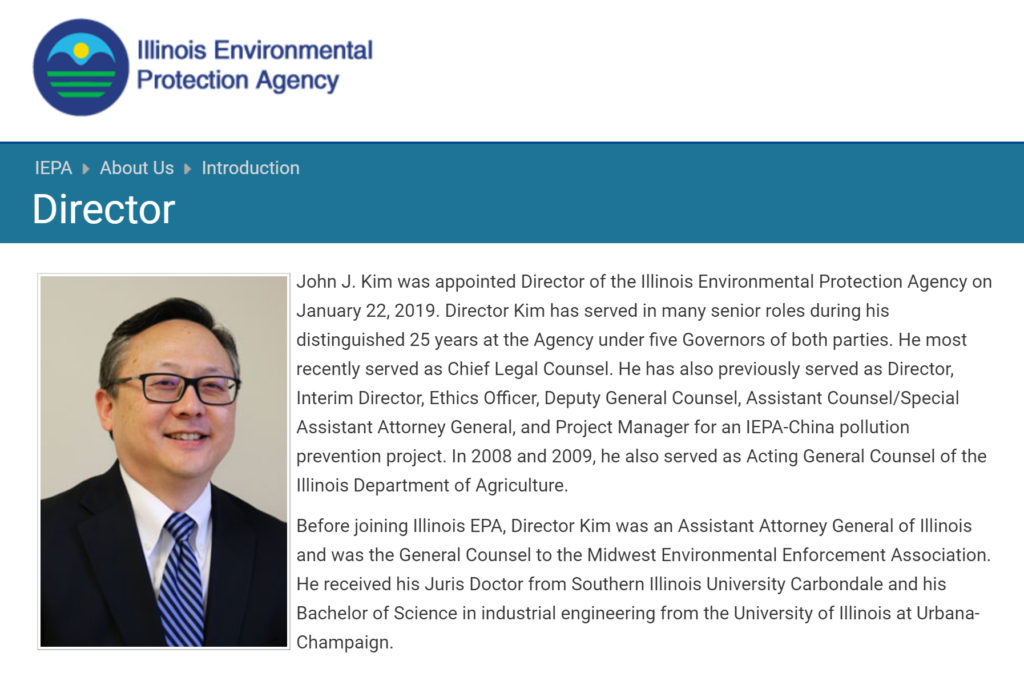
Task: Click the green stripes in the agency logo
Action: pos(81,83)
